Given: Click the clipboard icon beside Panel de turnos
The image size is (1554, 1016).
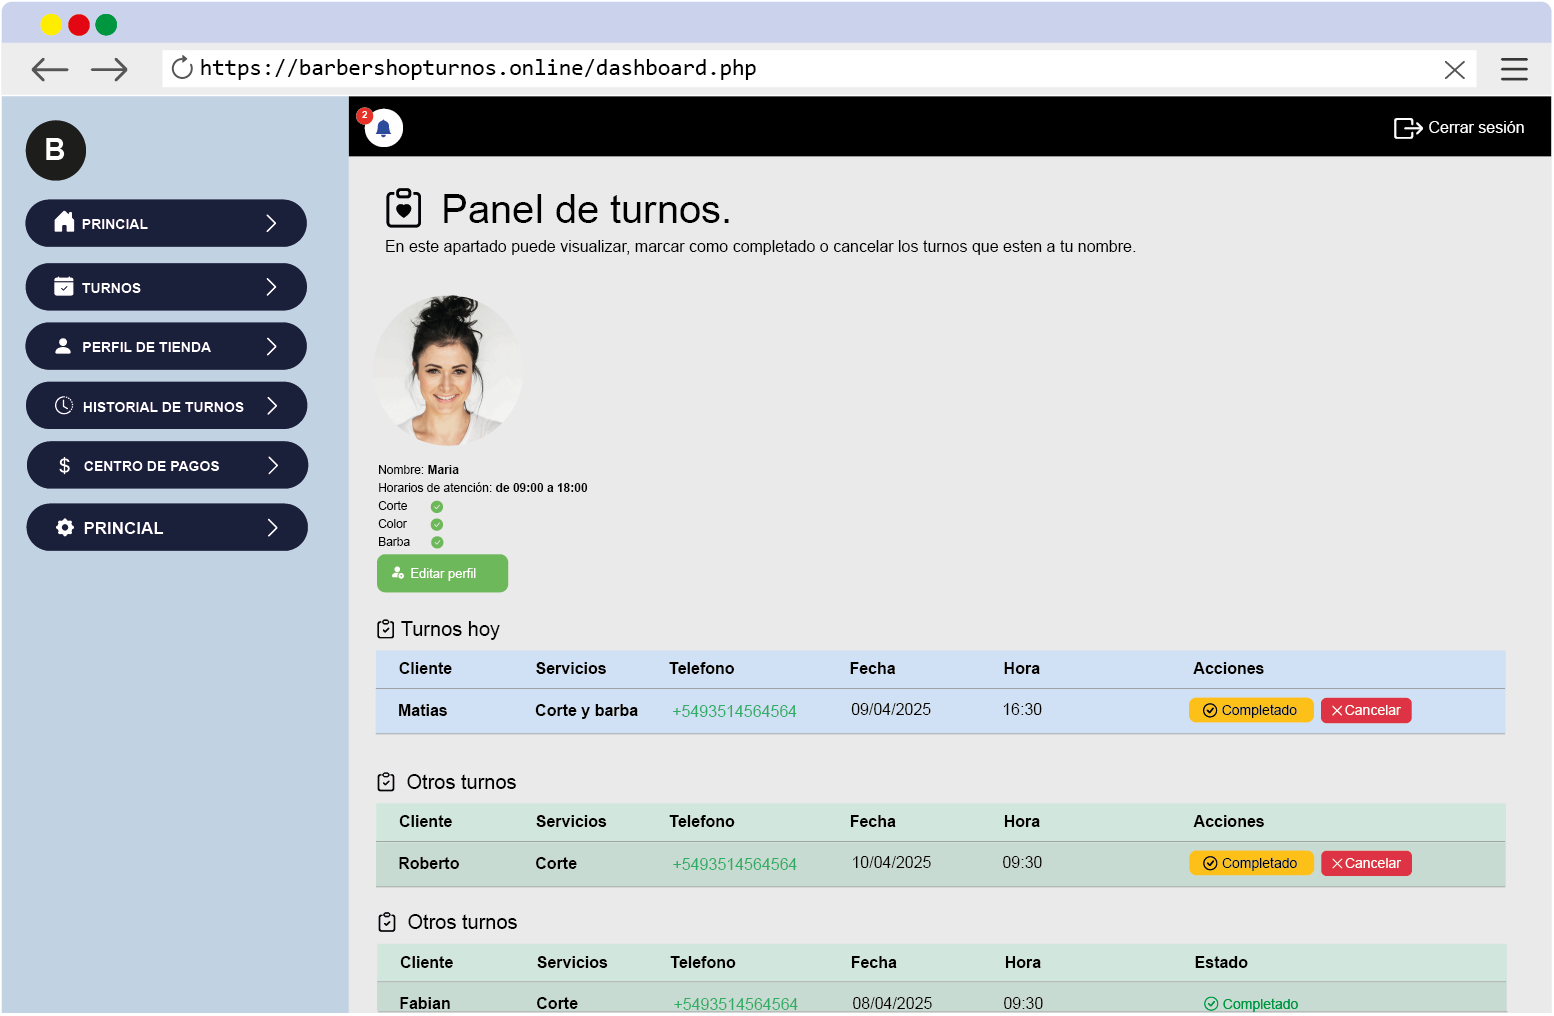Looking at the screenshot, I should click(404, 209).
